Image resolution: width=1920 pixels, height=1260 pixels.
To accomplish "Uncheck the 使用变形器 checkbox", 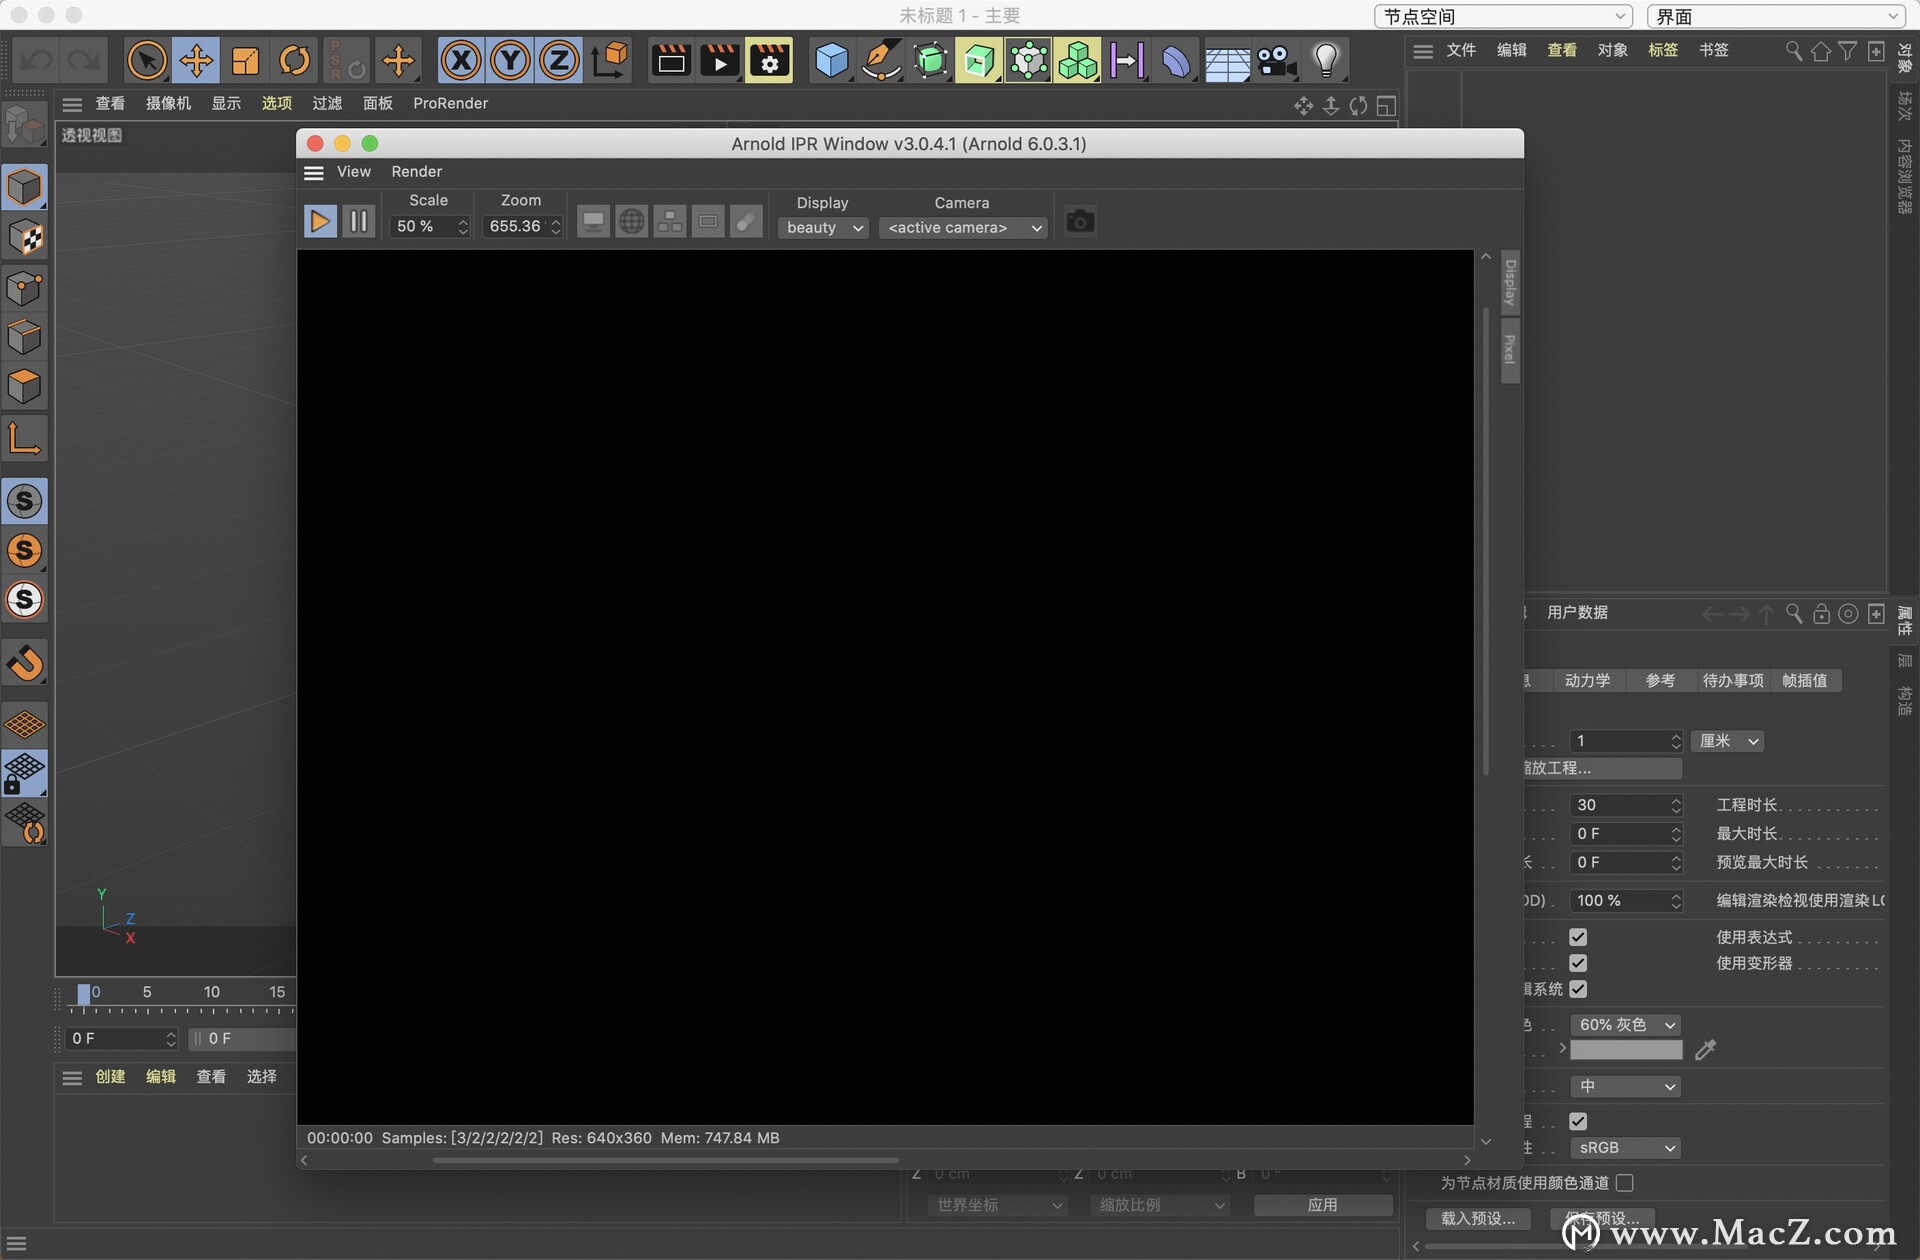I will coord(1579,962).
